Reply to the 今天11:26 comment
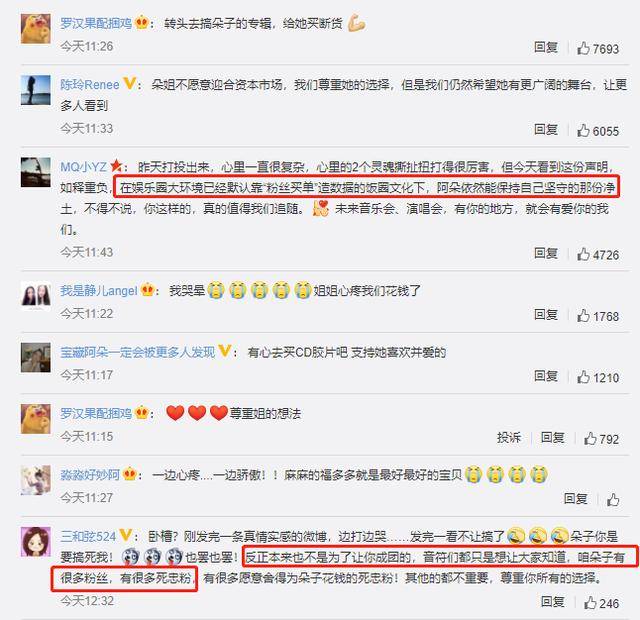640x620 pixels. (546, 47)
